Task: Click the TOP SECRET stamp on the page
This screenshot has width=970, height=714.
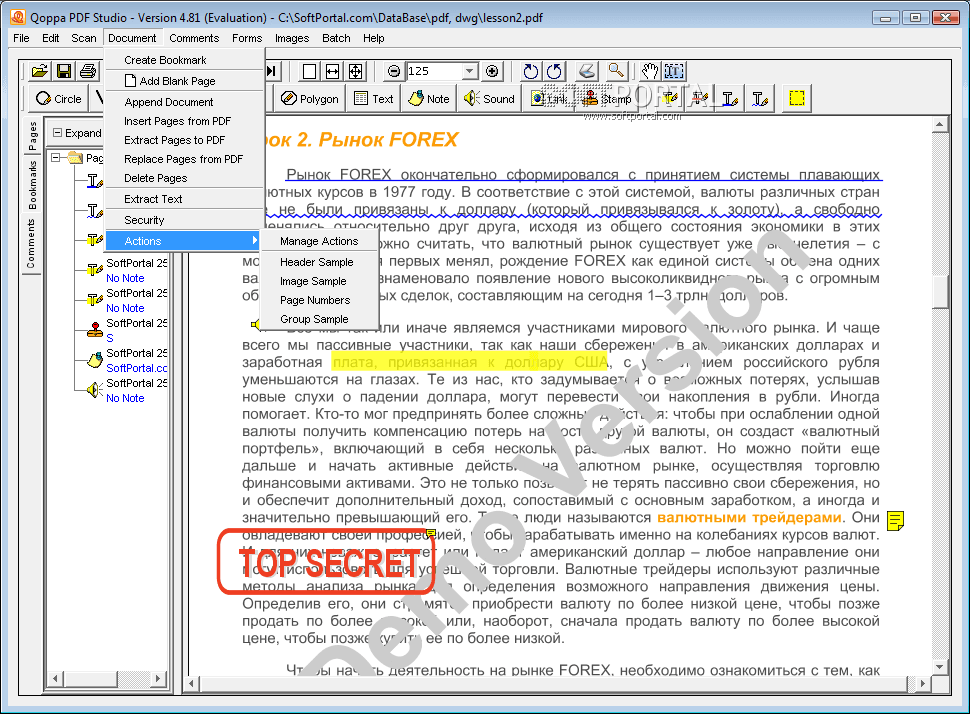Action: 327,562
